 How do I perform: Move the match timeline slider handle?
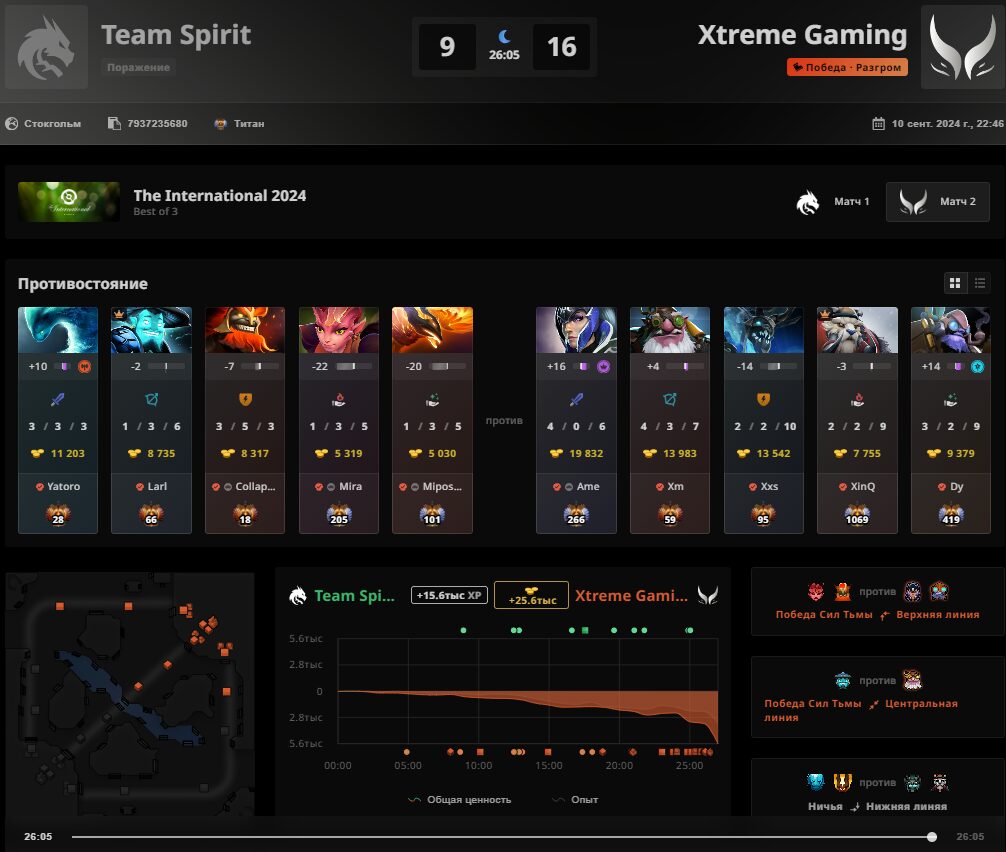(932, 837)
